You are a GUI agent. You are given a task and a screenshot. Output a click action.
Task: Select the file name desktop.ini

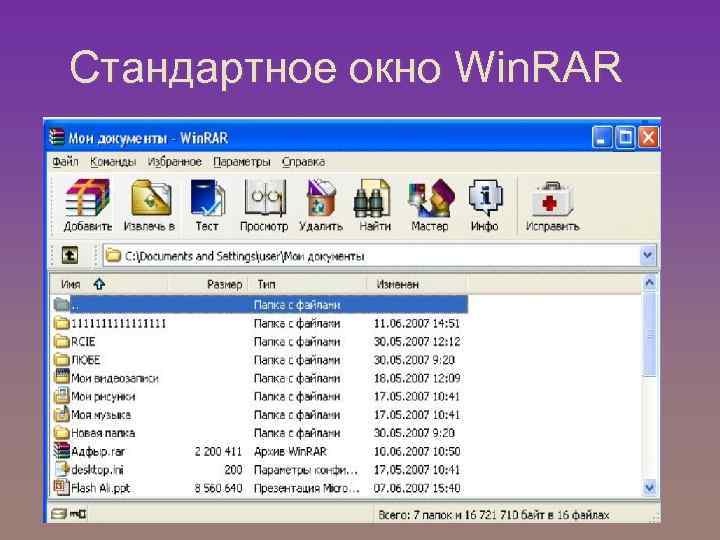97,470
